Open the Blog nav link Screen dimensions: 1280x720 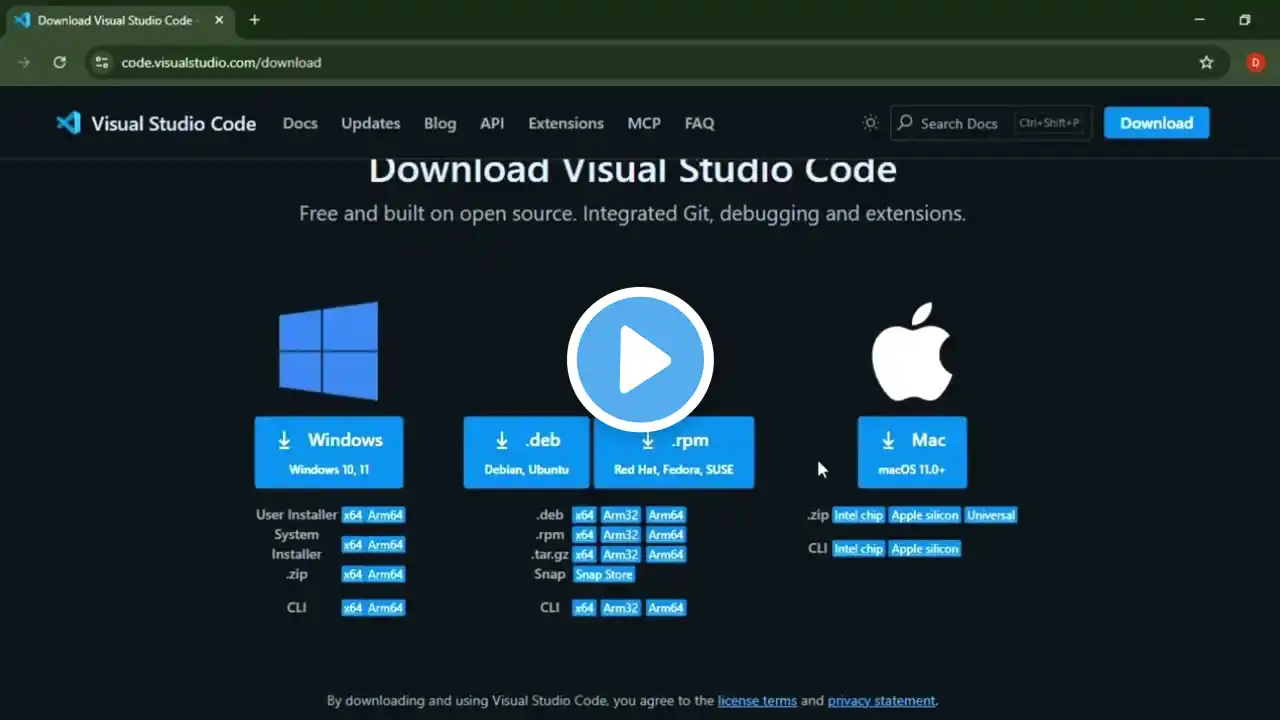tap(440, 123)
